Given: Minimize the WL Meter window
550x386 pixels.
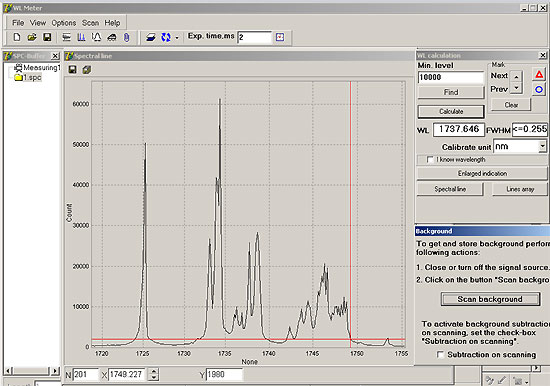Looking at the screenshot, I should (x=524, y=8).
